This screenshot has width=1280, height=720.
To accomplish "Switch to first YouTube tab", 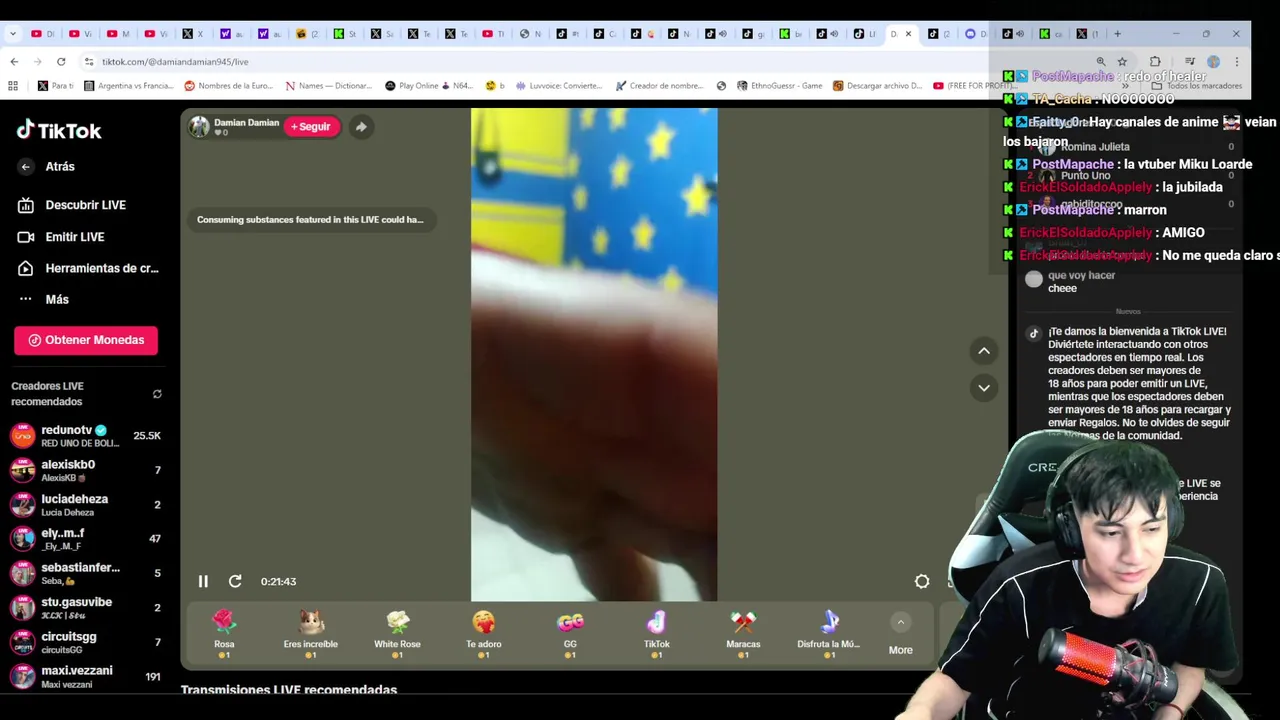I will [41, 34].
